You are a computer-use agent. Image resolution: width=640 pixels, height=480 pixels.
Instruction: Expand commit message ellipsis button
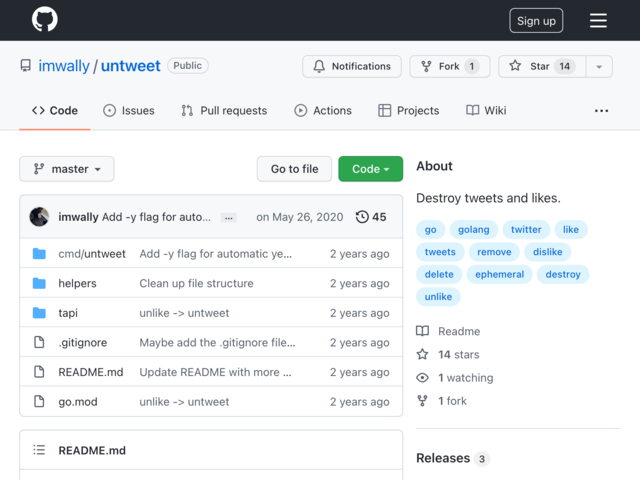tap(229, 218)
